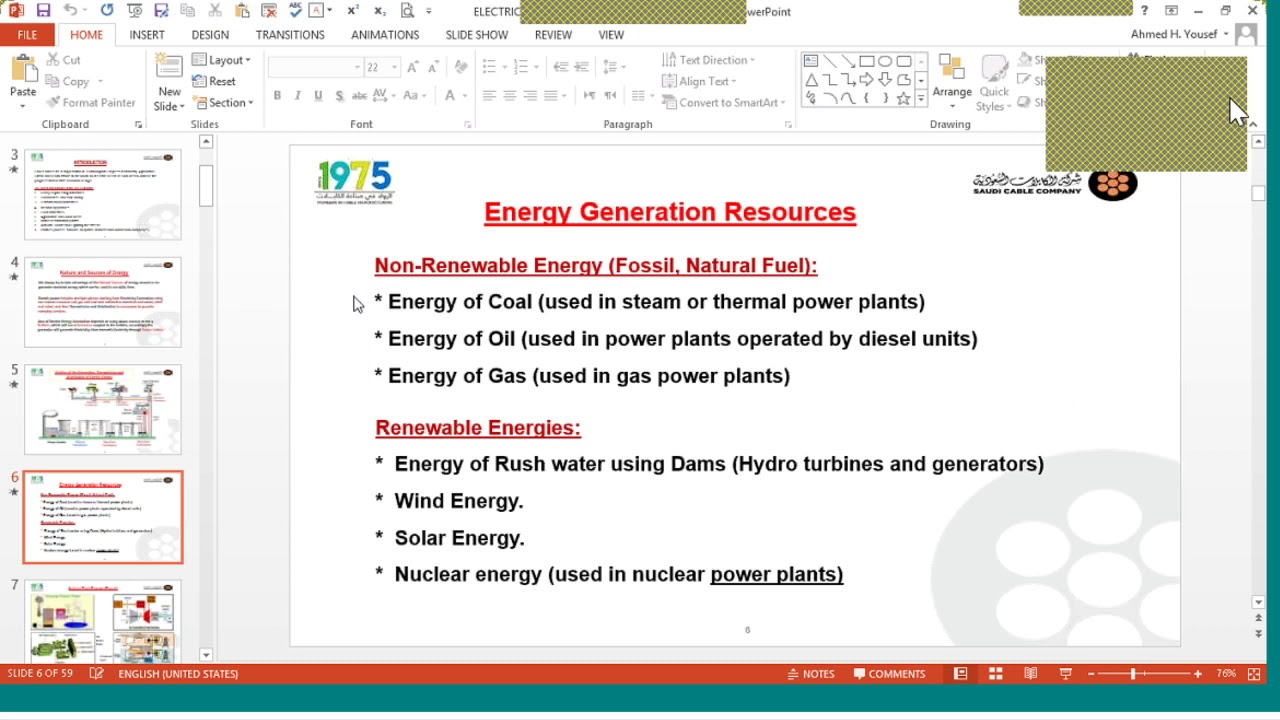Reset the slide layout
The width and height of the screenshot is (1280, 720).
215,81
